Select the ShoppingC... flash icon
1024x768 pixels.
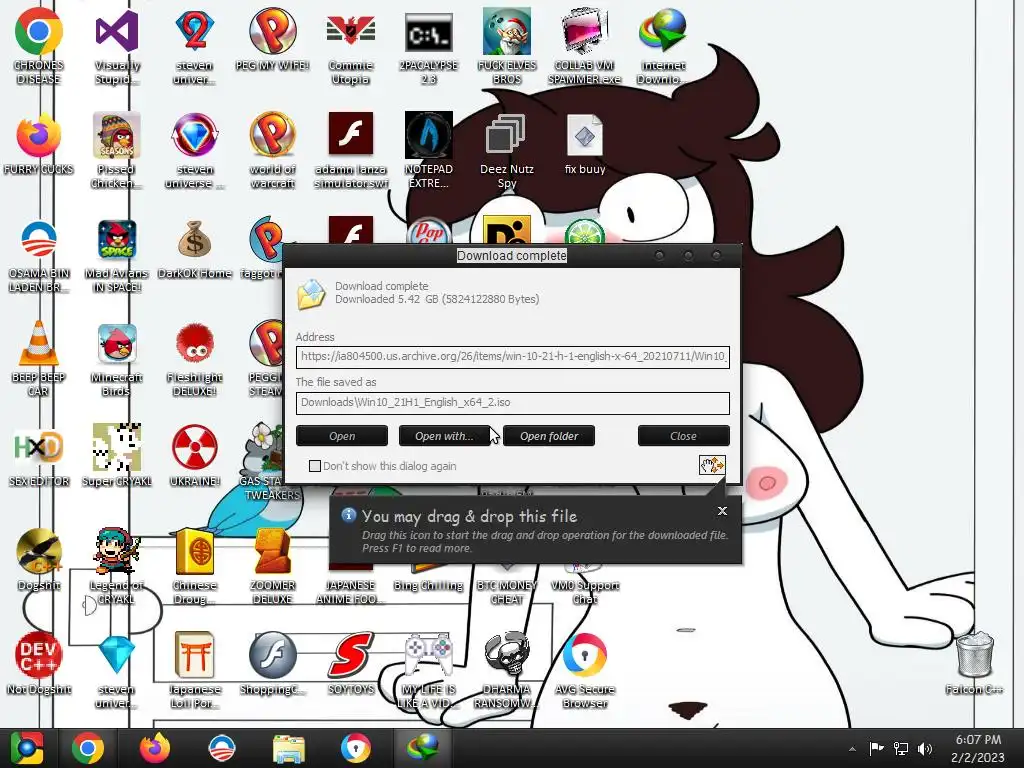tap(272, 664)
